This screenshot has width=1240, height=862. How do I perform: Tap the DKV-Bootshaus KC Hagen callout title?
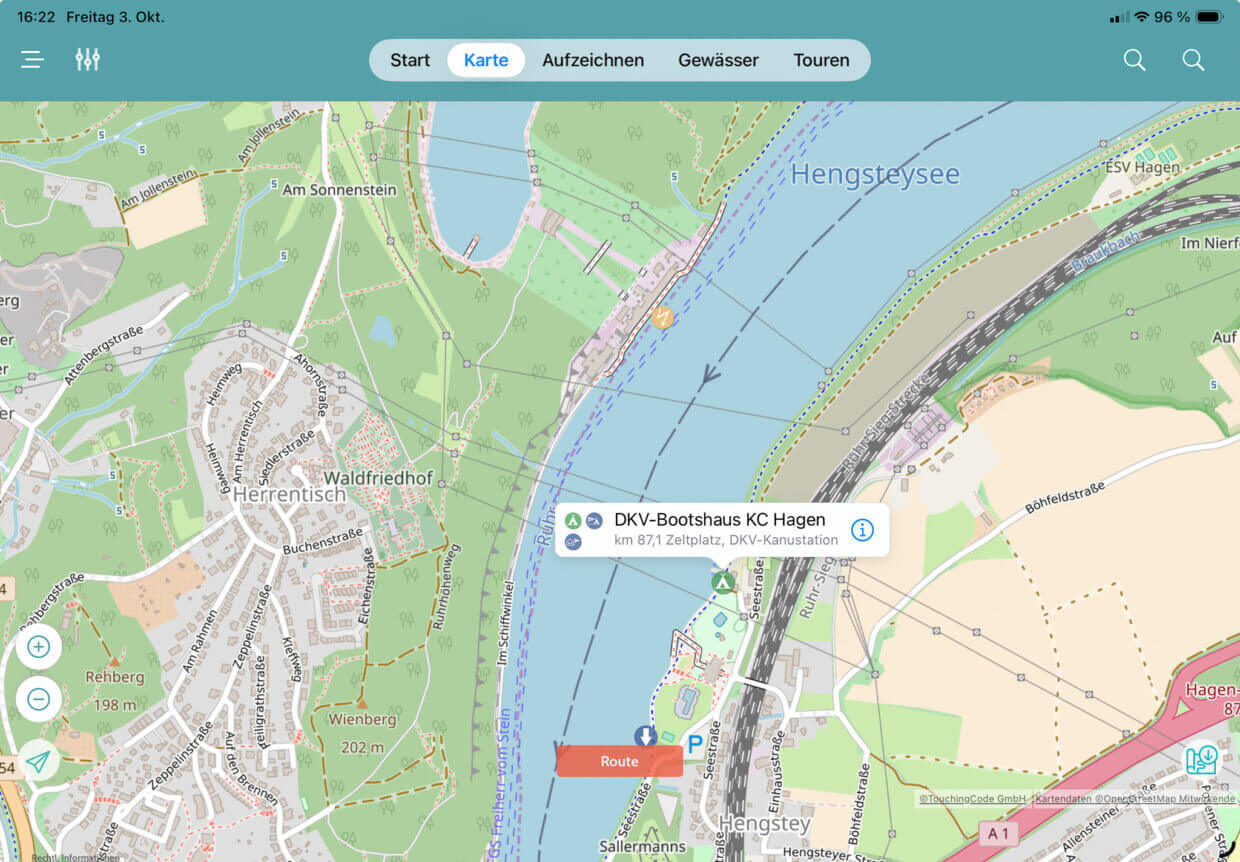[719, 520]
